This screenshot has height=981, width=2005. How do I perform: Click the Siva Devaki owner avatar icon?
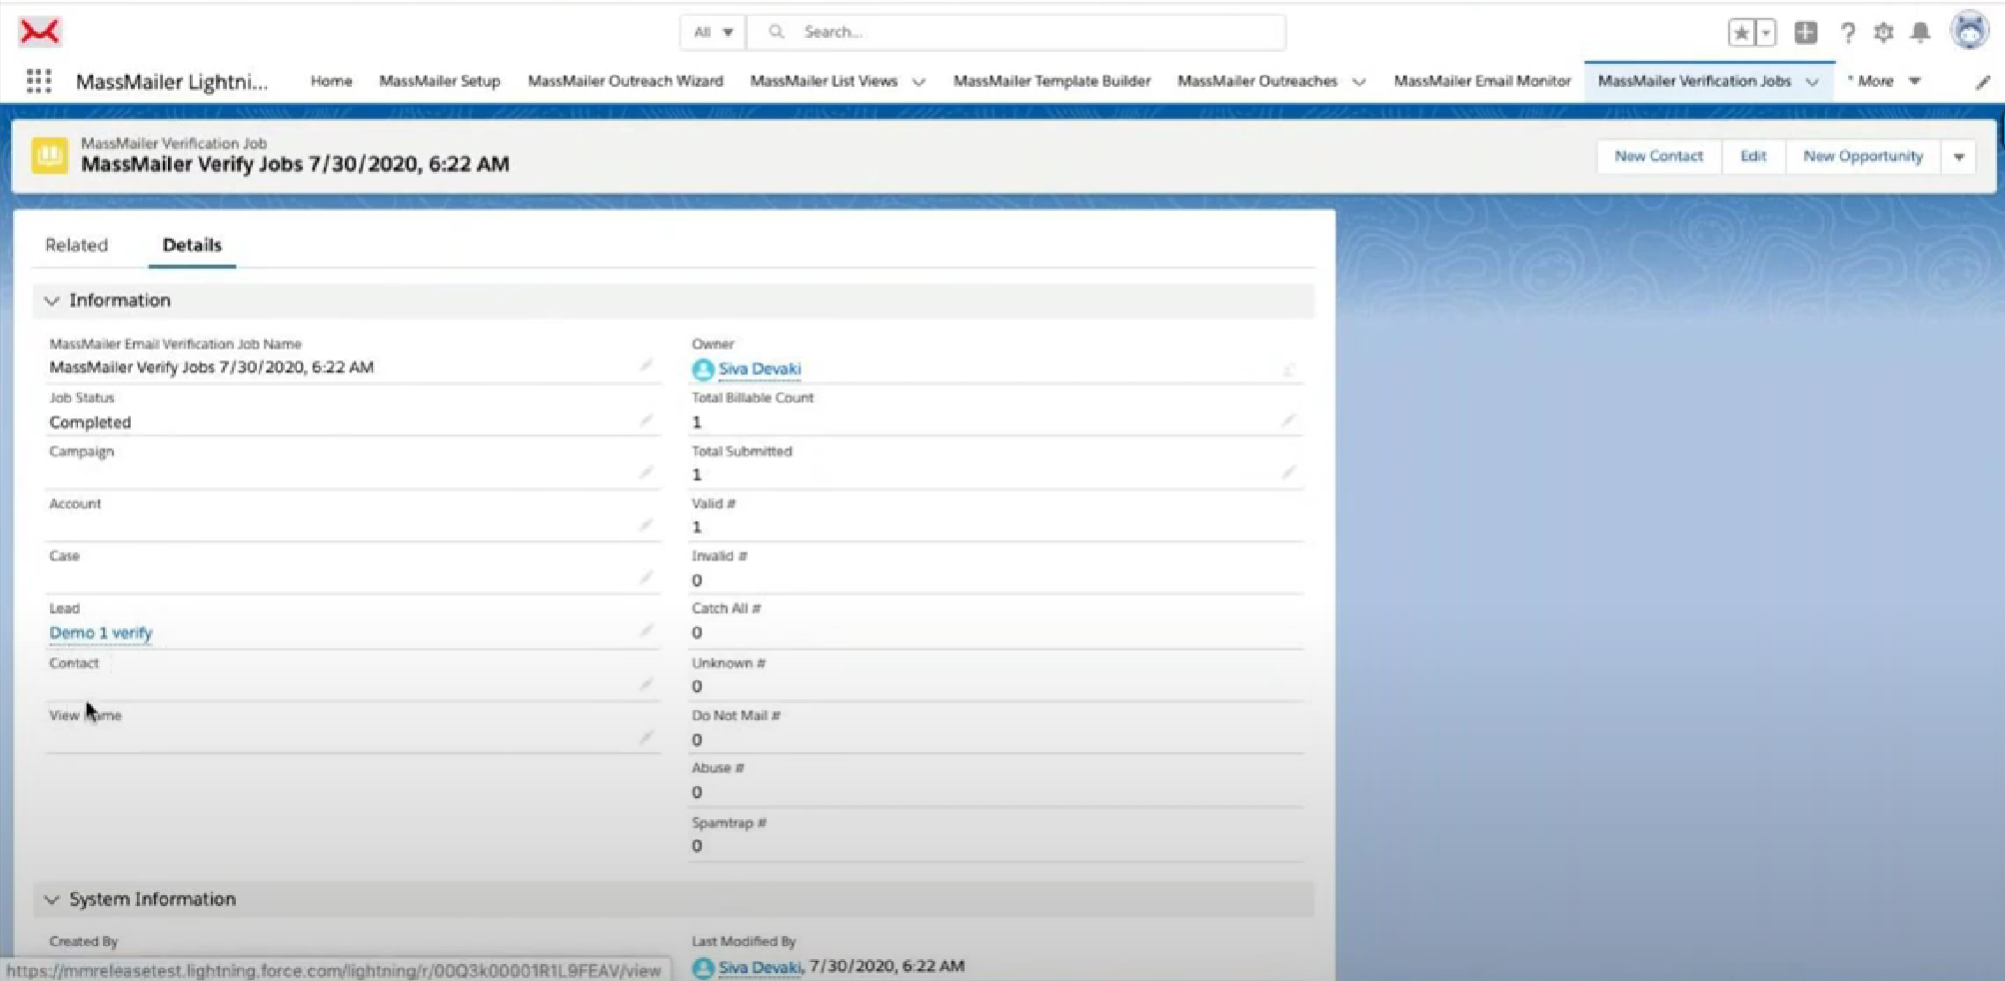[x=703, y=369]
